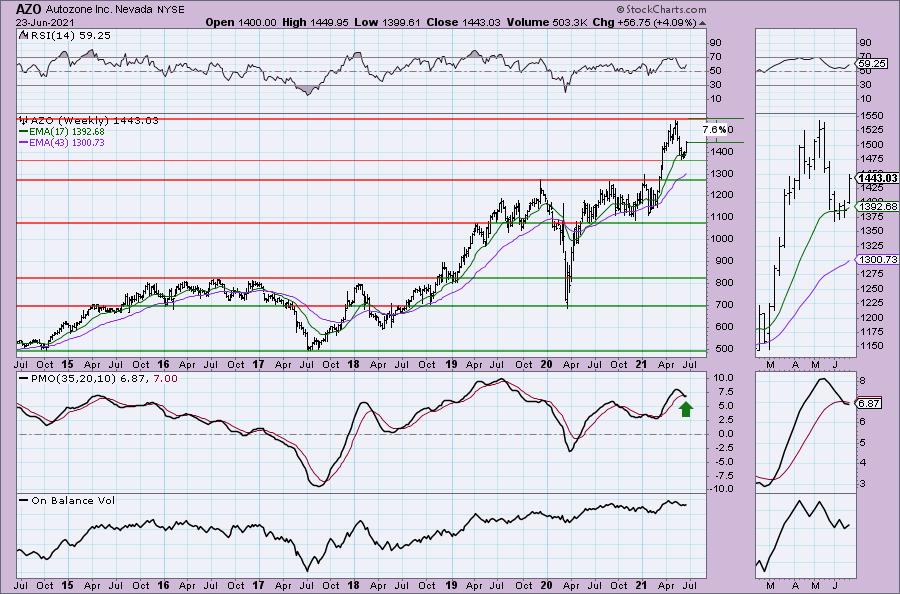Click the -10.0 label on the PMO axis

(722, 489)
